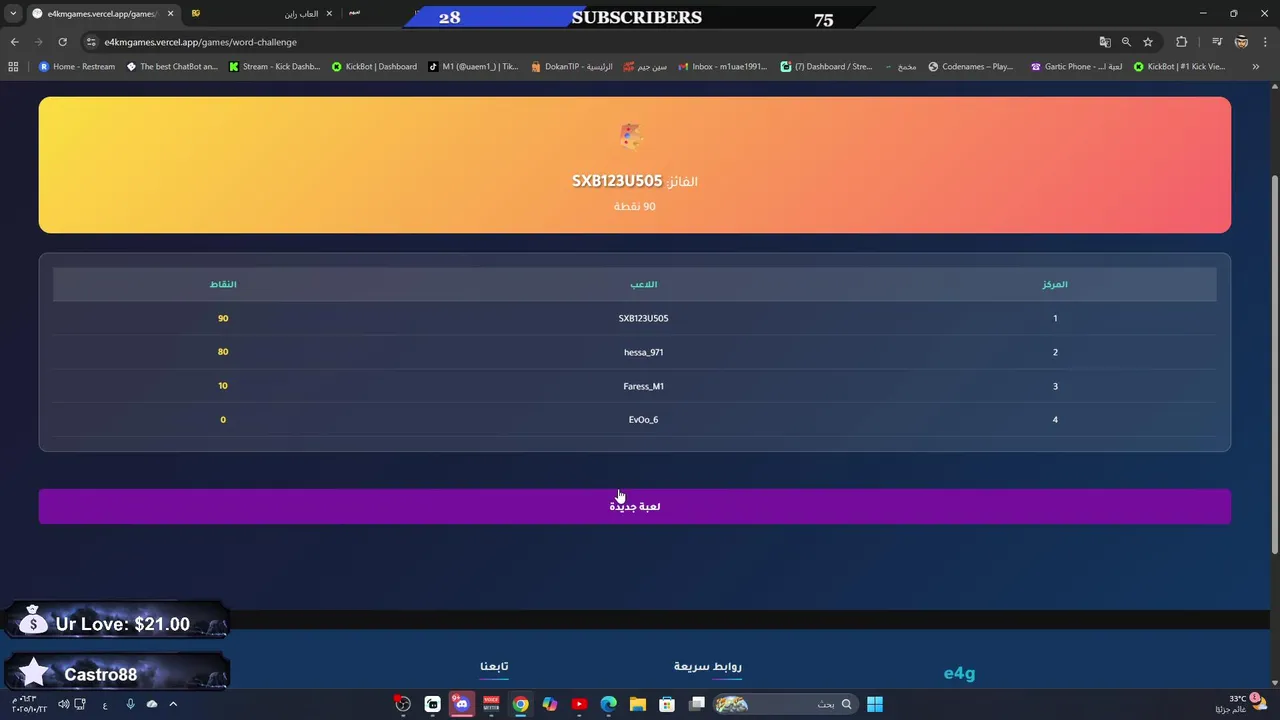Open DokanTIP bookmark
Screen dimensions: 1280x720
click(x=572, y=67)
